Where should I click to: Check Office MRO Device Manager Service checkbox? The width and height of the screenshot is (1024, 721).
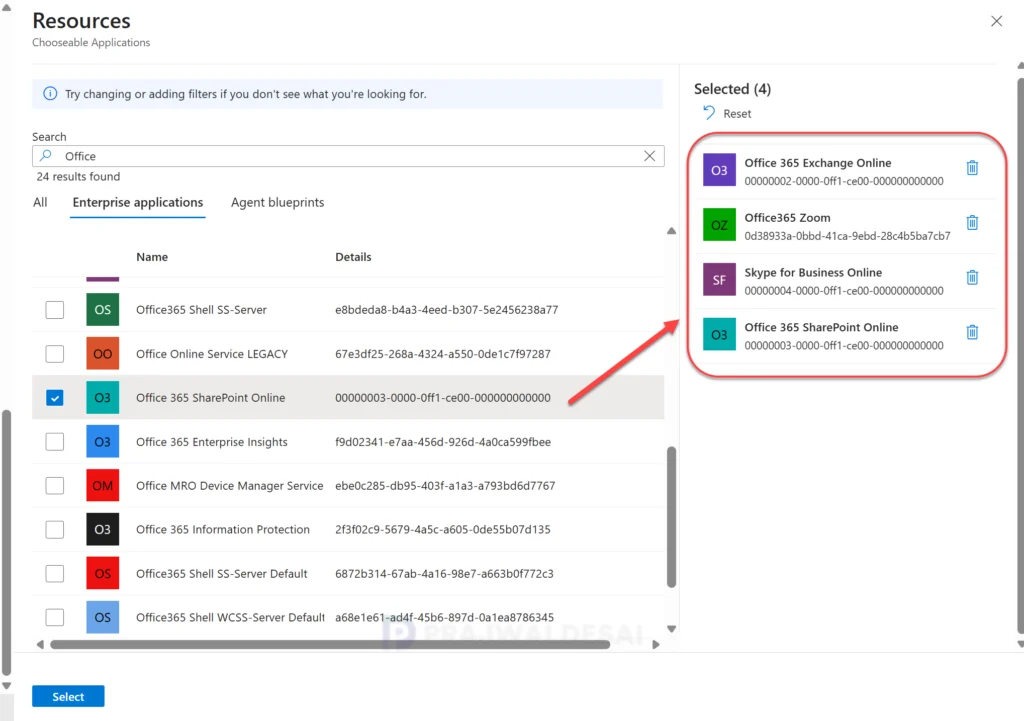point(55,485)
